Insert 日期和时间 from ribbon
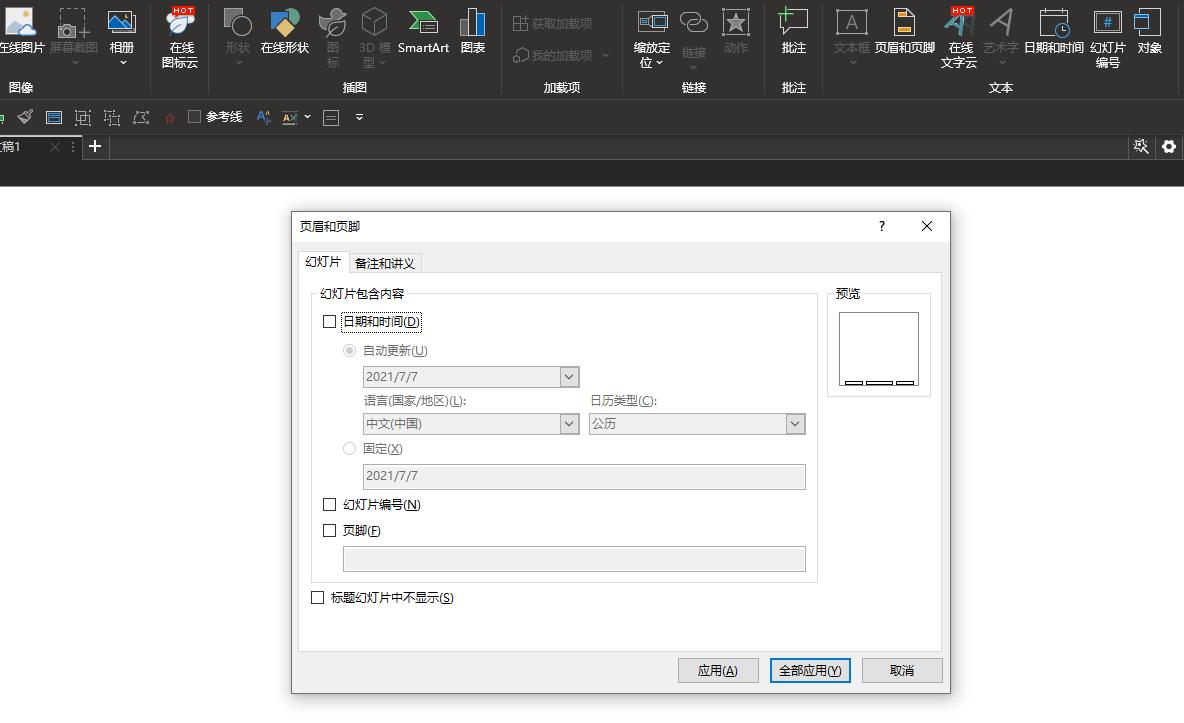Viewport: 1184px width, 723px height. point(1053,30)
